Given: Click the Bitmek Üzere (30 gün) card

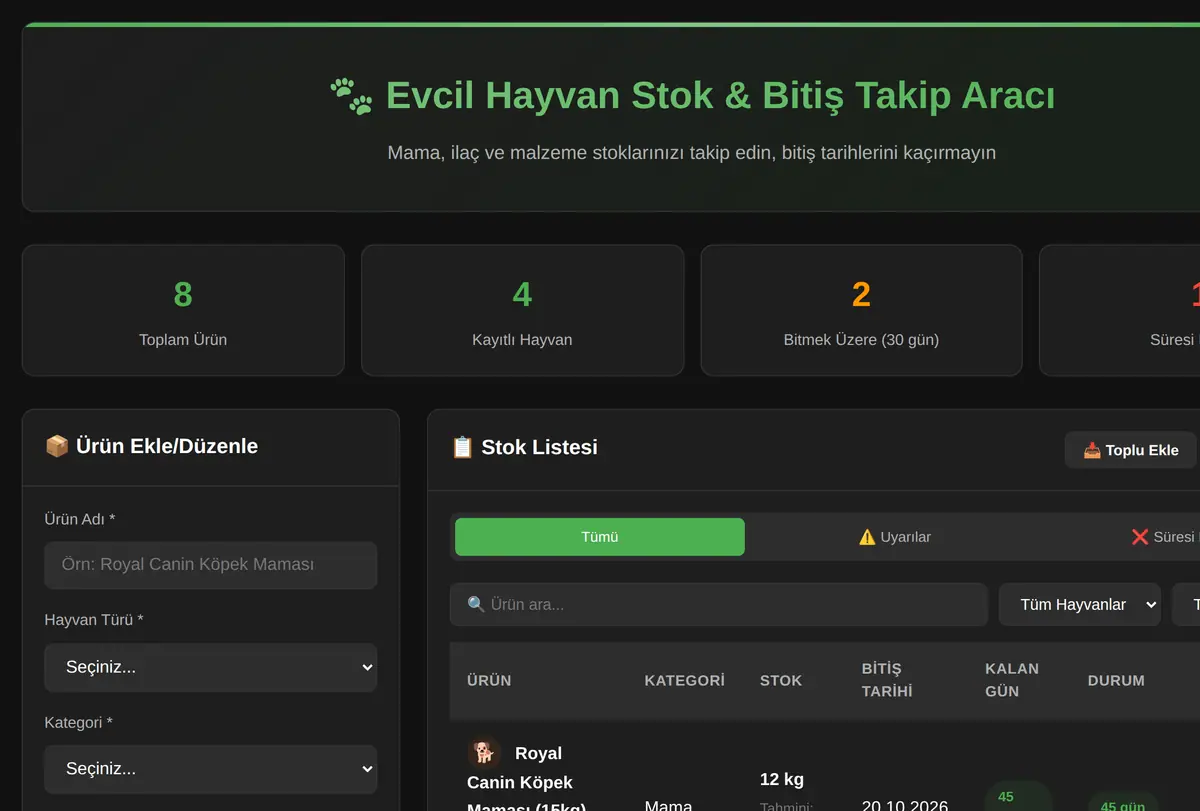Looking at the screenshot, I should [861, 310].
